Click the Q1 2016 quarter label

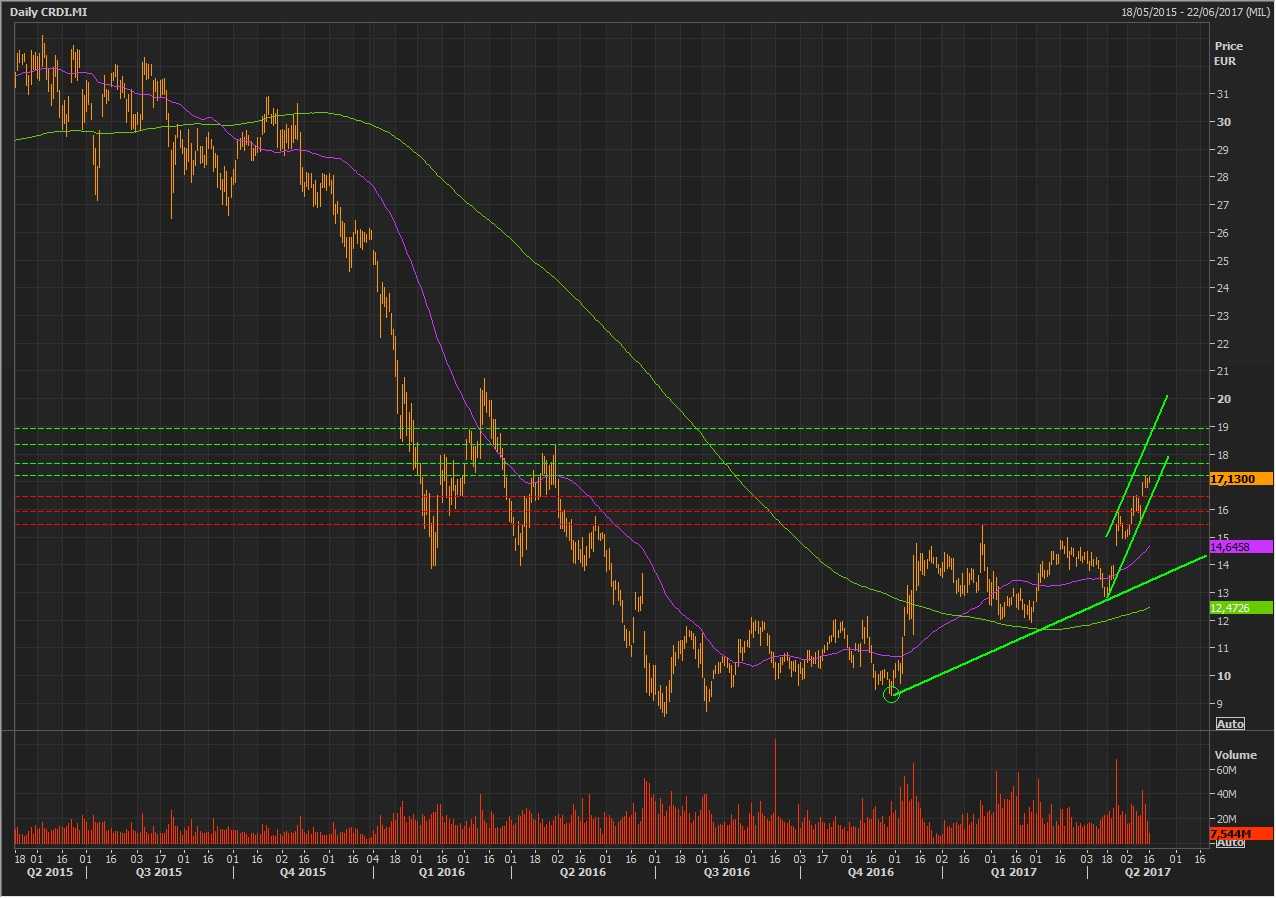(x=441, y=872)
